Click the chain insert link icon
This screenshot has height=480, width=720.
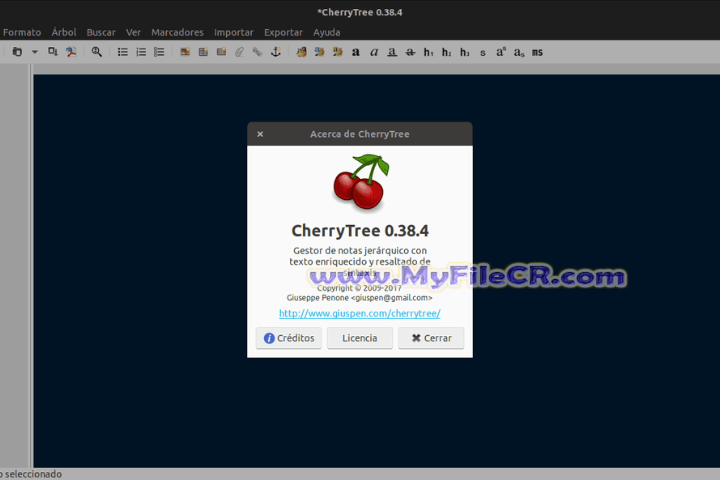[x=257, y=52]
